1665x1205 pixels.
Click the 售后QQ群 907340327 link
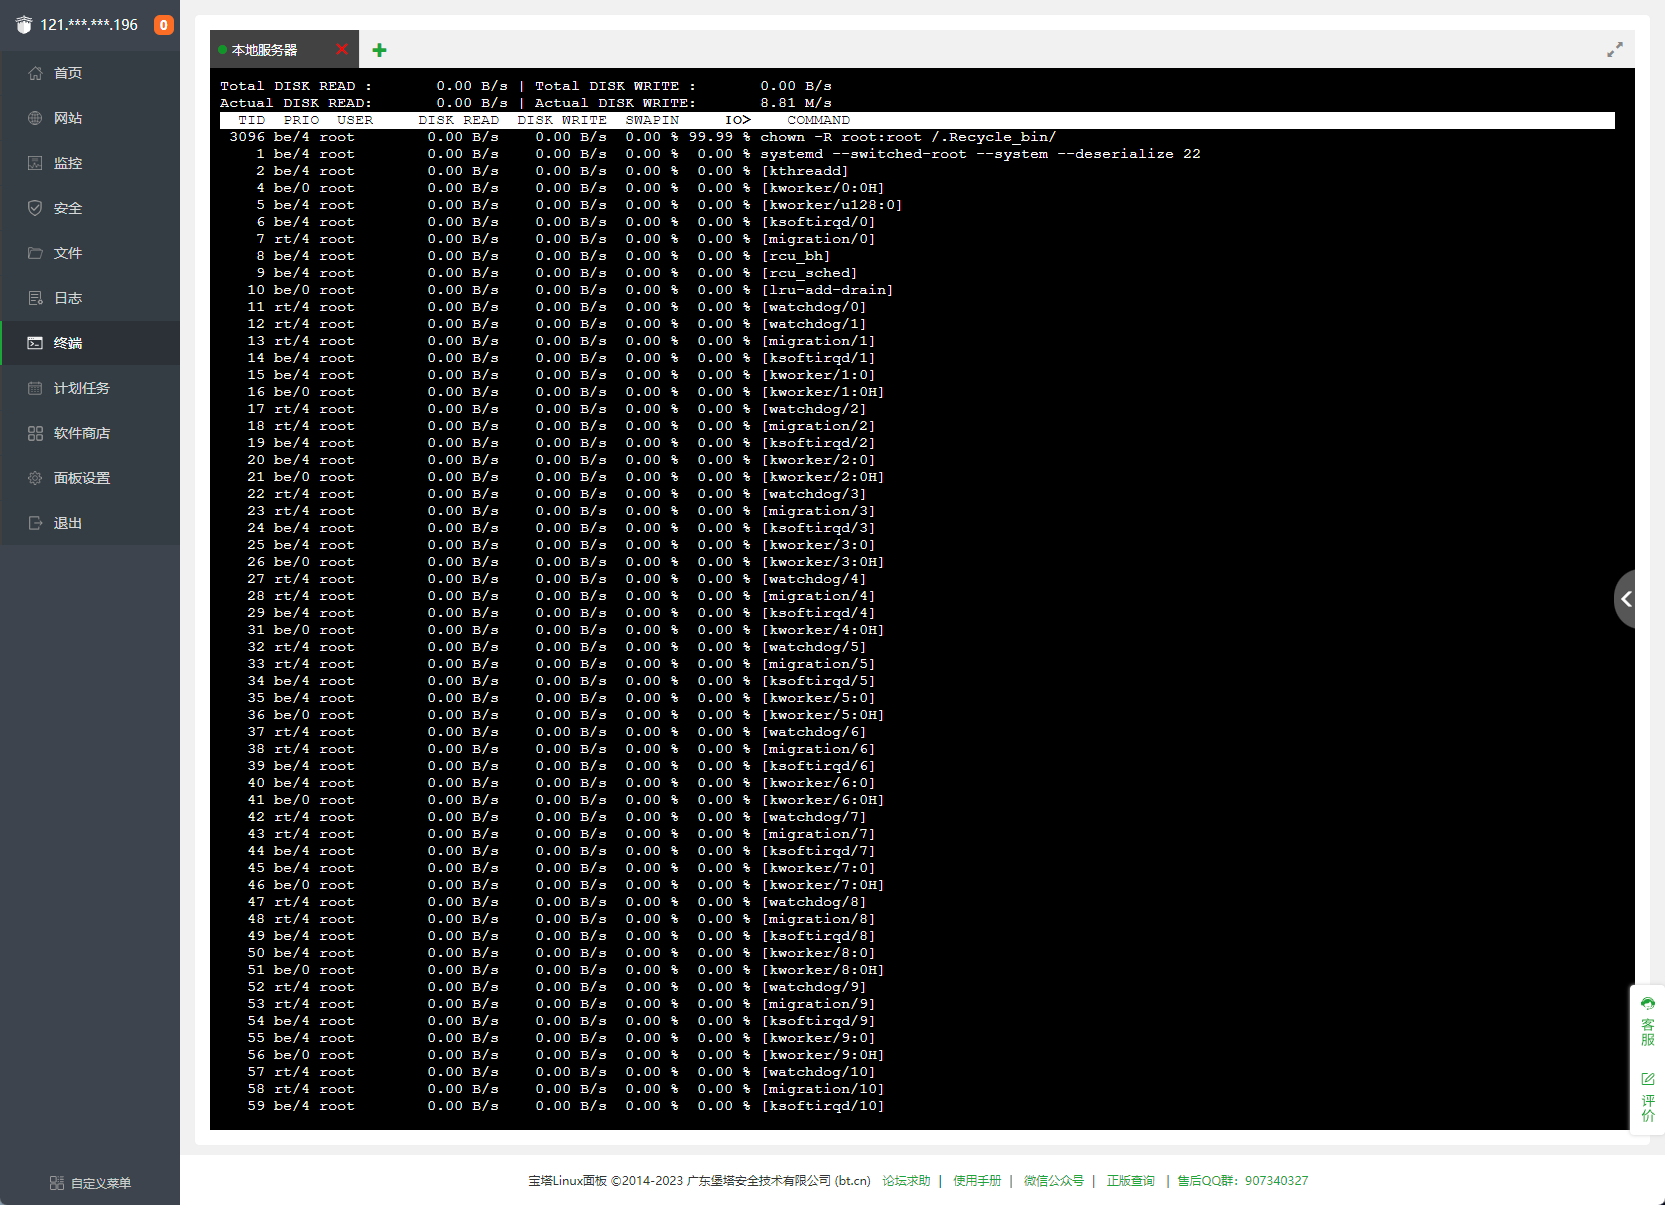[1243, 1181]
